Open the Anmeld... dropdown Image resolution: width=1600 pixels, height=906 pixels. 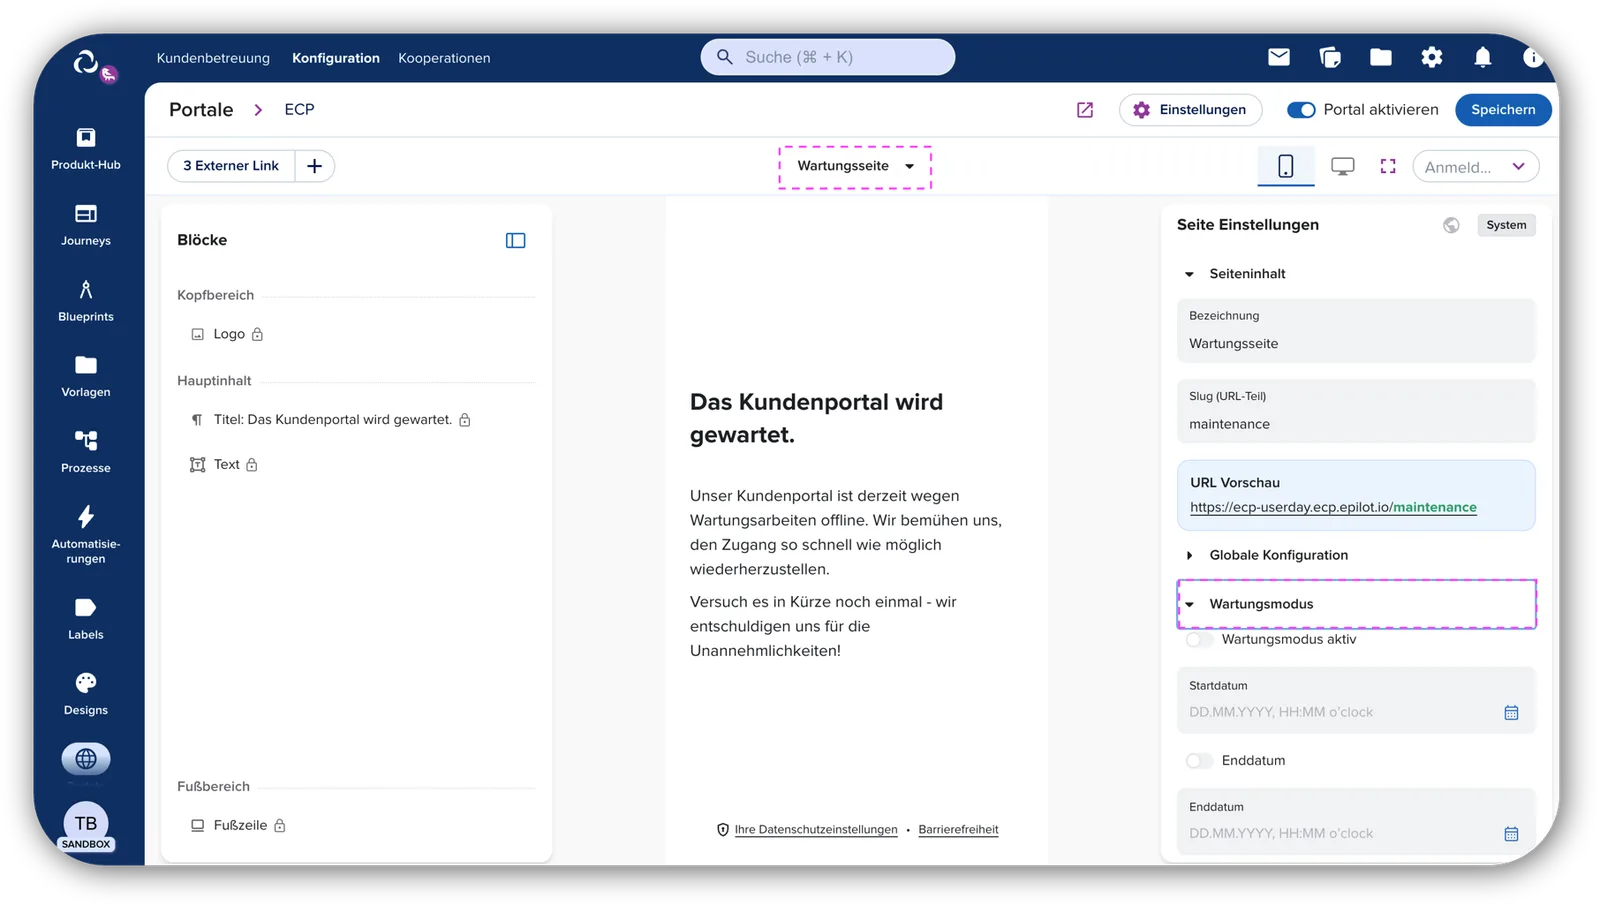[x=1475, y=166]
